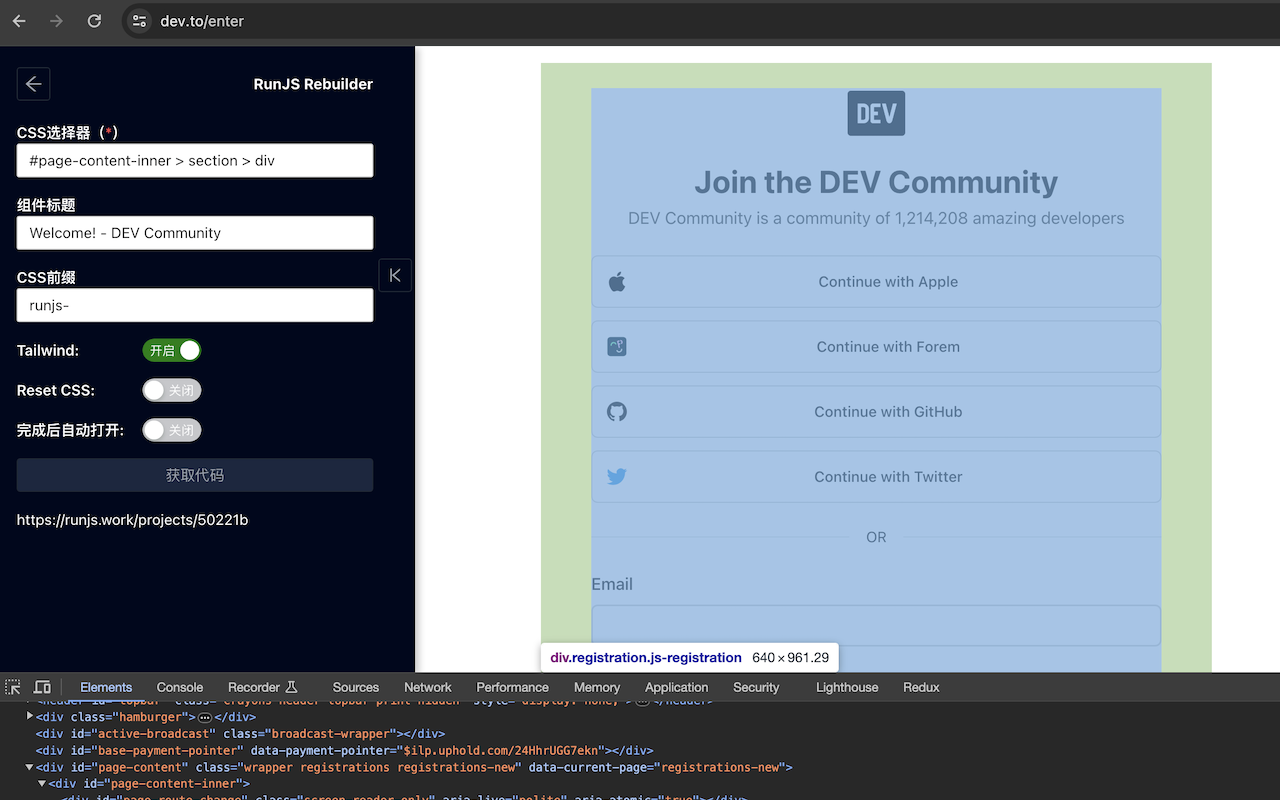
Task: Click the '1,214,208 amazing developers' subtitle text
Action: [x=1010, y=218]
